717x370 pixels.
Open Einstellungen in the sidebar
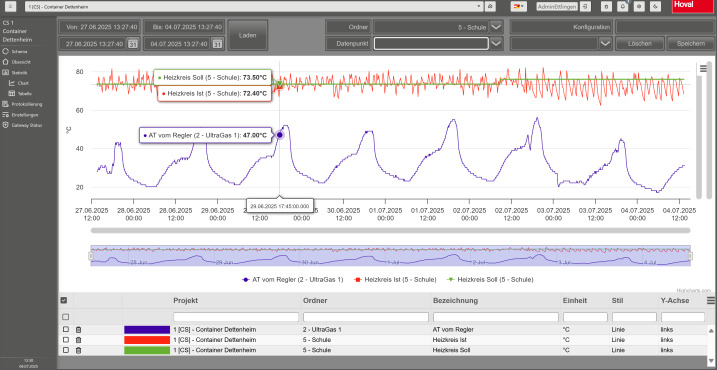[22, 115]
